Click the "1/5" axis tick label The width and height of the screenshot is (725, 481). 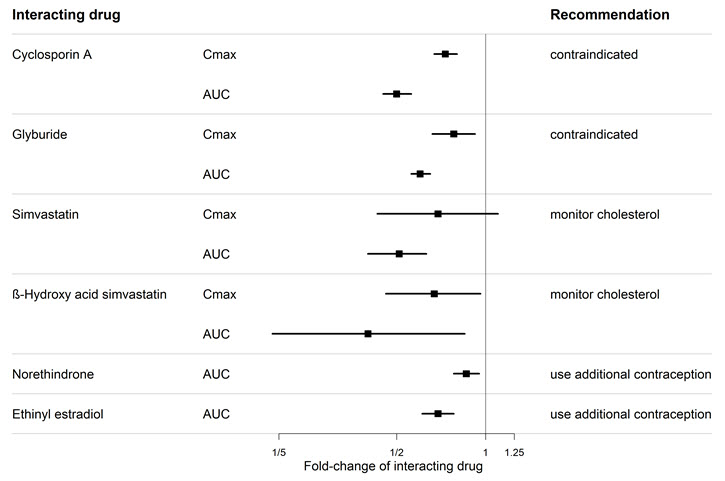(x=278, y=451)
